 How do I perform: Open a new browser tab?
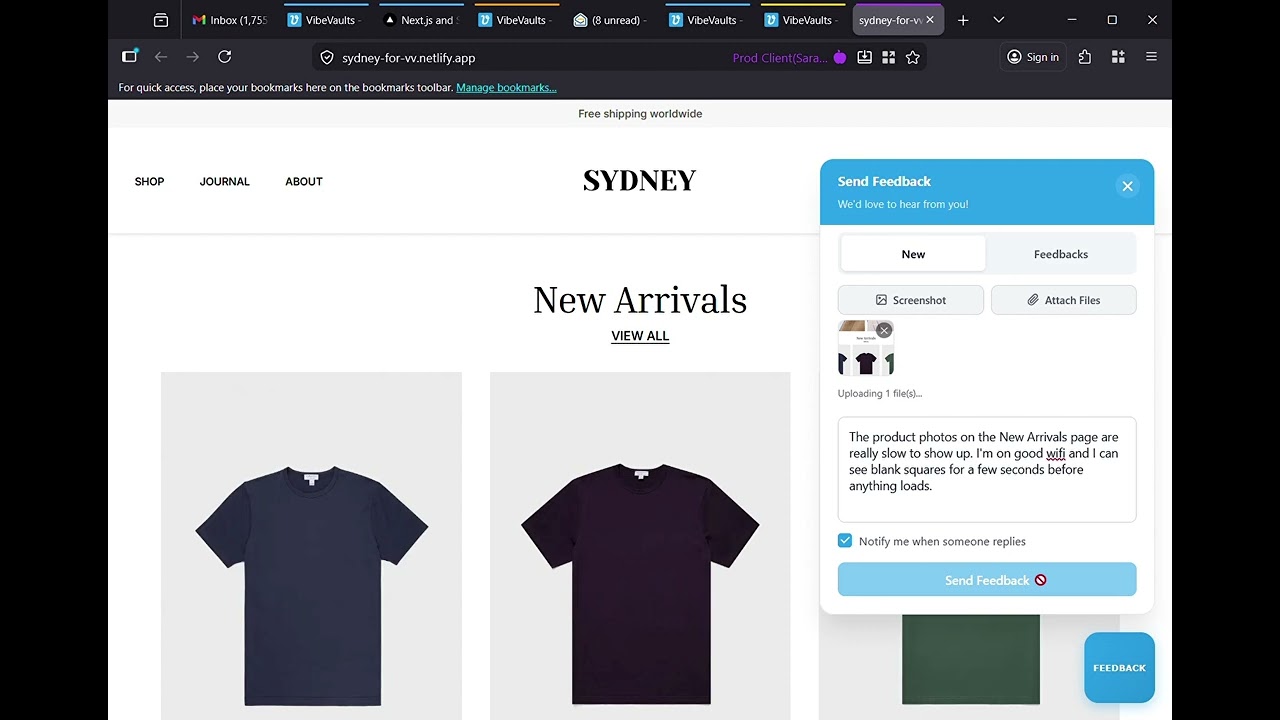pyautogui.click(x=963, y=20)
